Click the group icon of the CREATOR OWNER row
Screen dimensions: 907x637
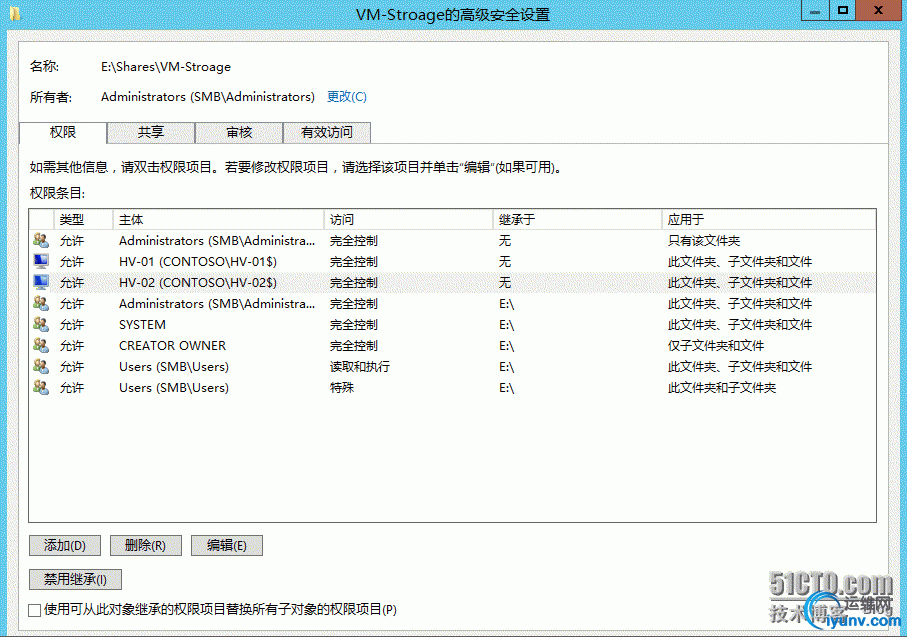click(x=40, y=345)
